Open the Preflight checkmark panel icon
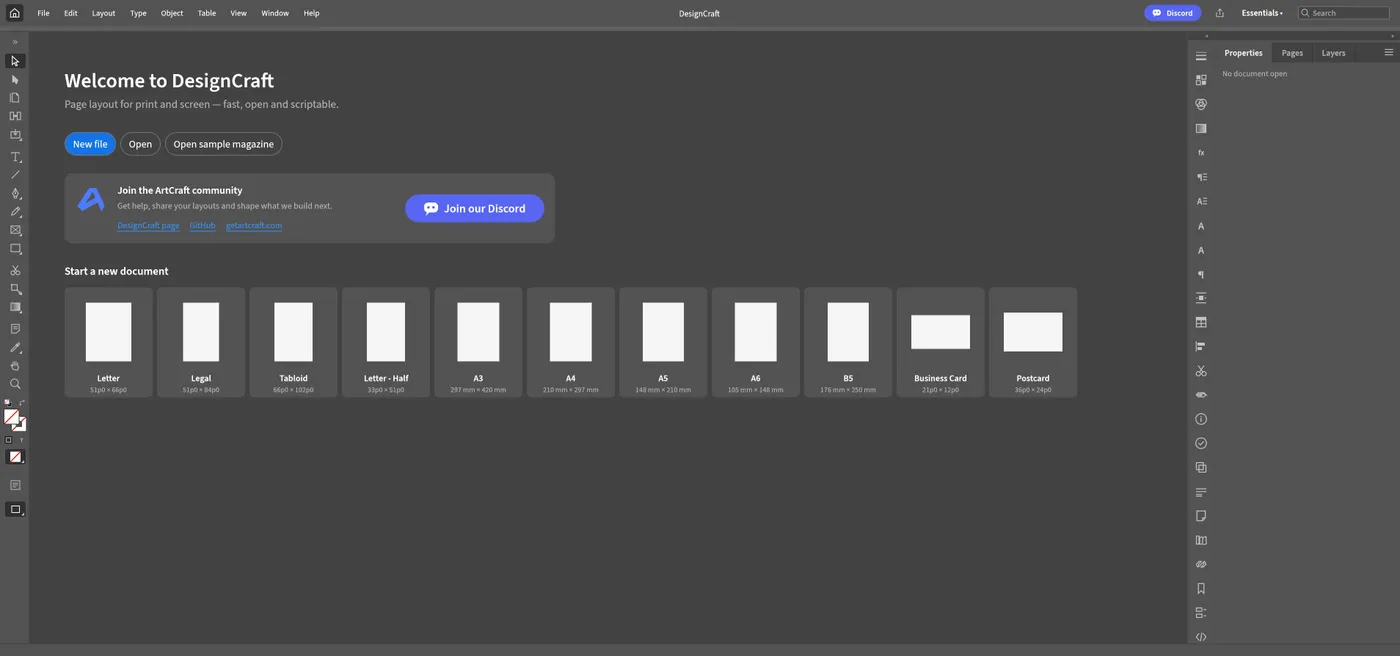The image size is (1400, 656). 1201,443
